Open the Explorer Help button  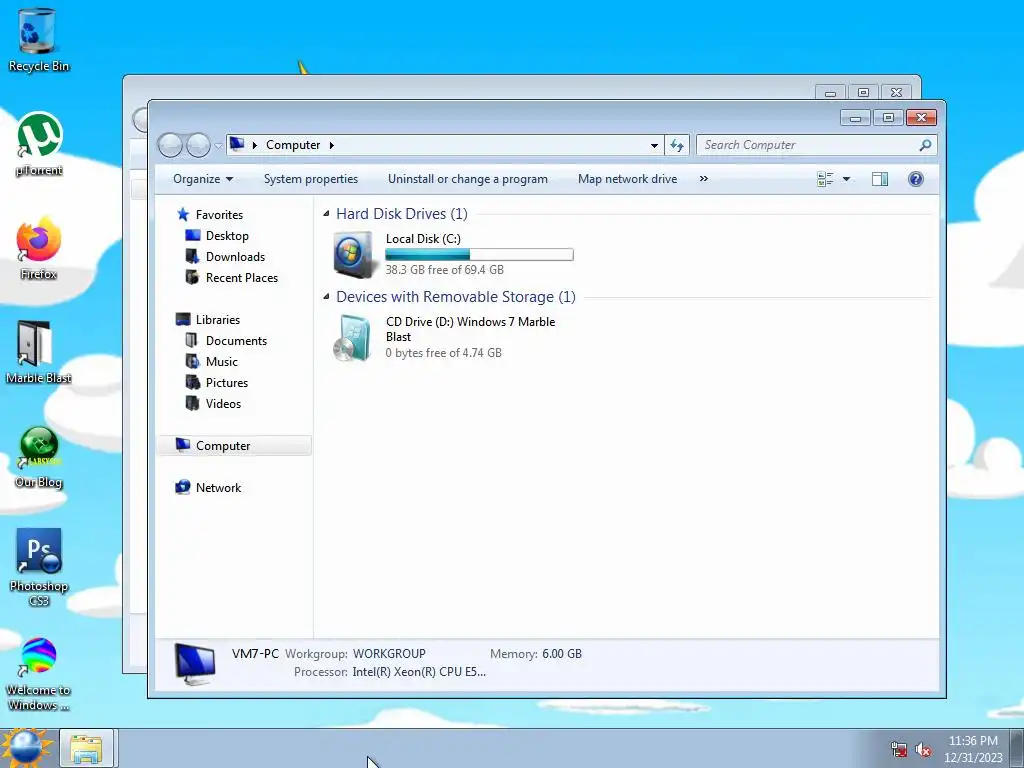916,179
